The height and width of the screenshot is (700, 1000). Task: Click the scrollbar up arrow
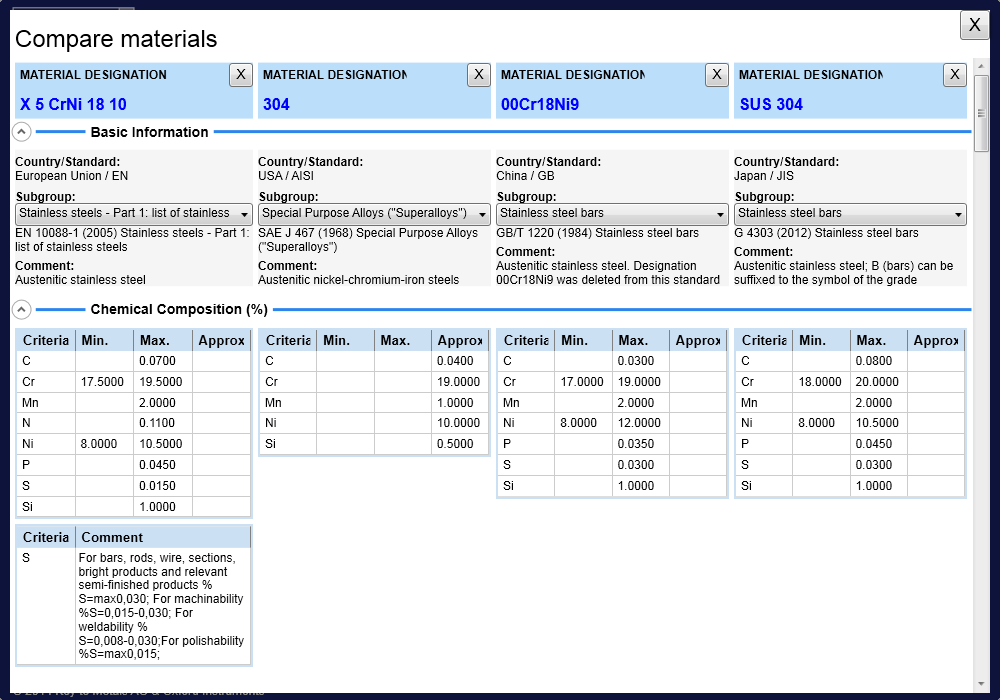(x=981, y=66)
